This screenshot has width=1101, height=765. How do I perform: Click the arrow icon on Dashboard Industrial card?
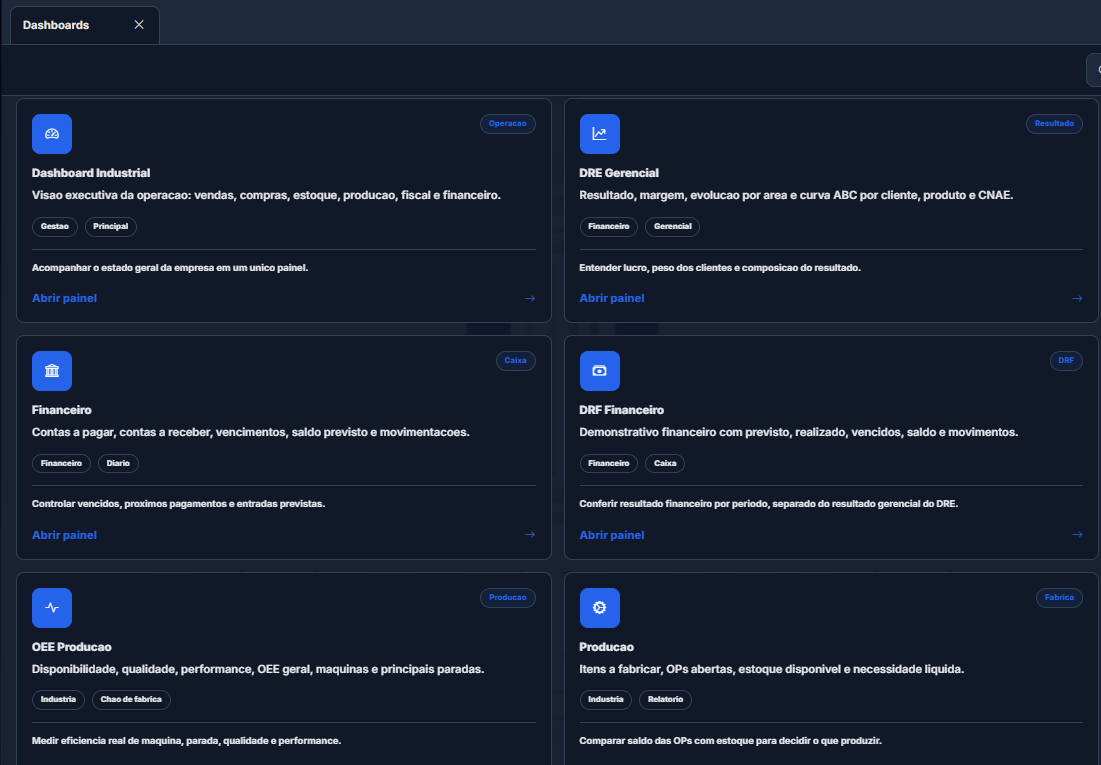coord(530,299)
